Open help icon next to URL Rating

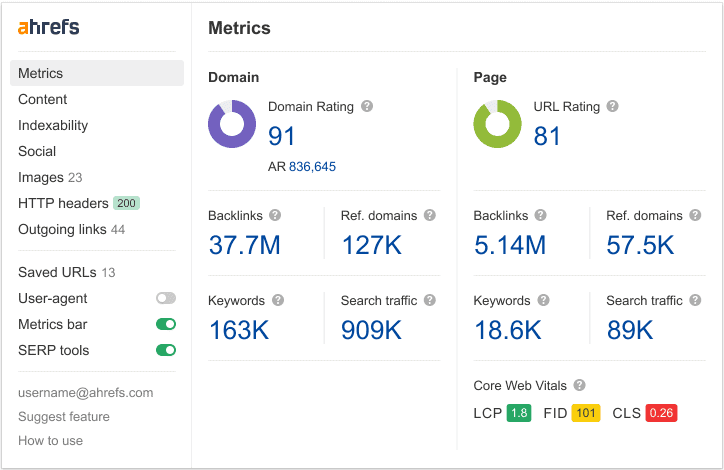point(612,106)
